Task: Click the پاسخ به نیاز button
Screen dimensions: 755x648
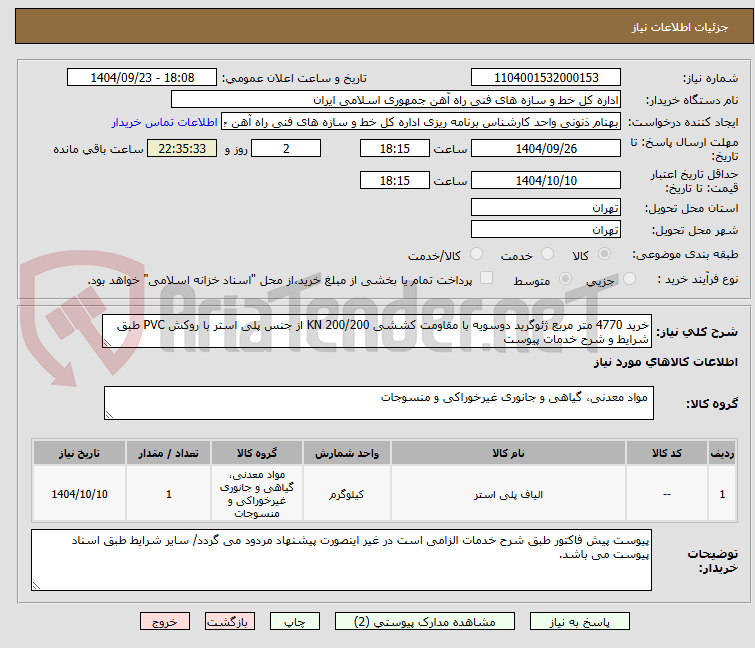Action: (580, 622)
